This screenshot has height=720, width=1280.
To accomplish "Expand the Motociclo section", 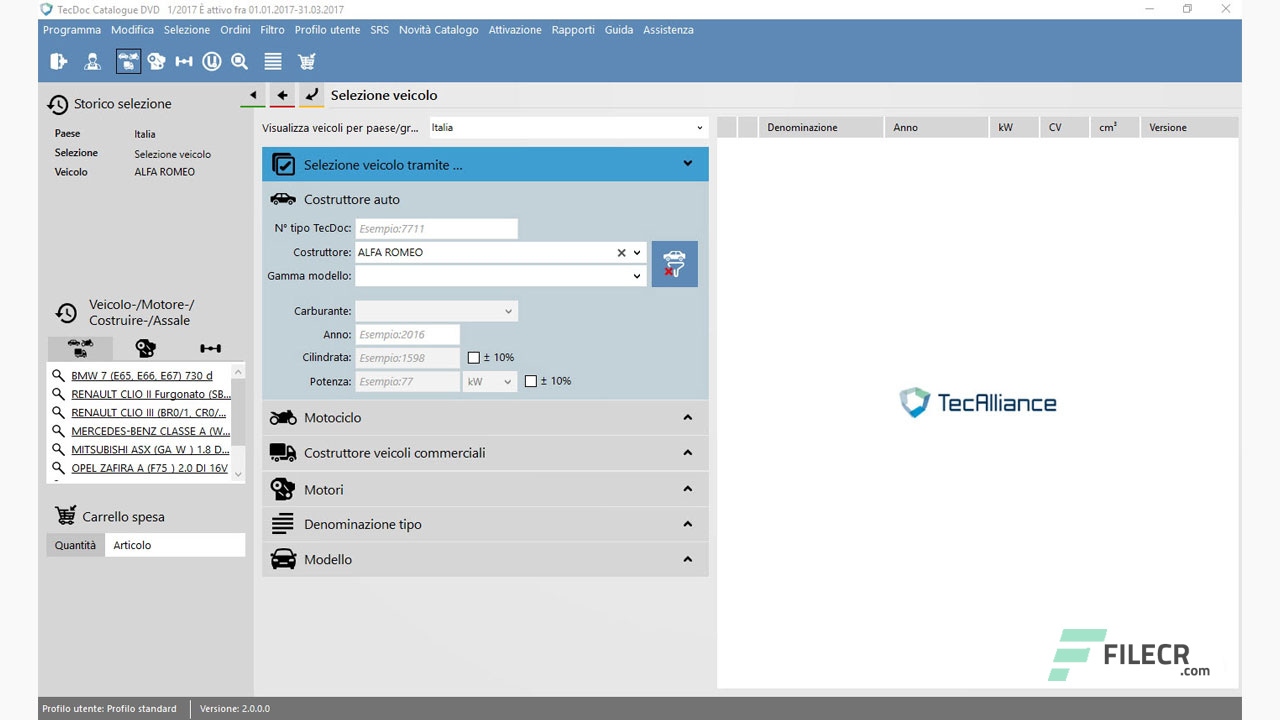I will pyautogui.click(x=687, y=417).
